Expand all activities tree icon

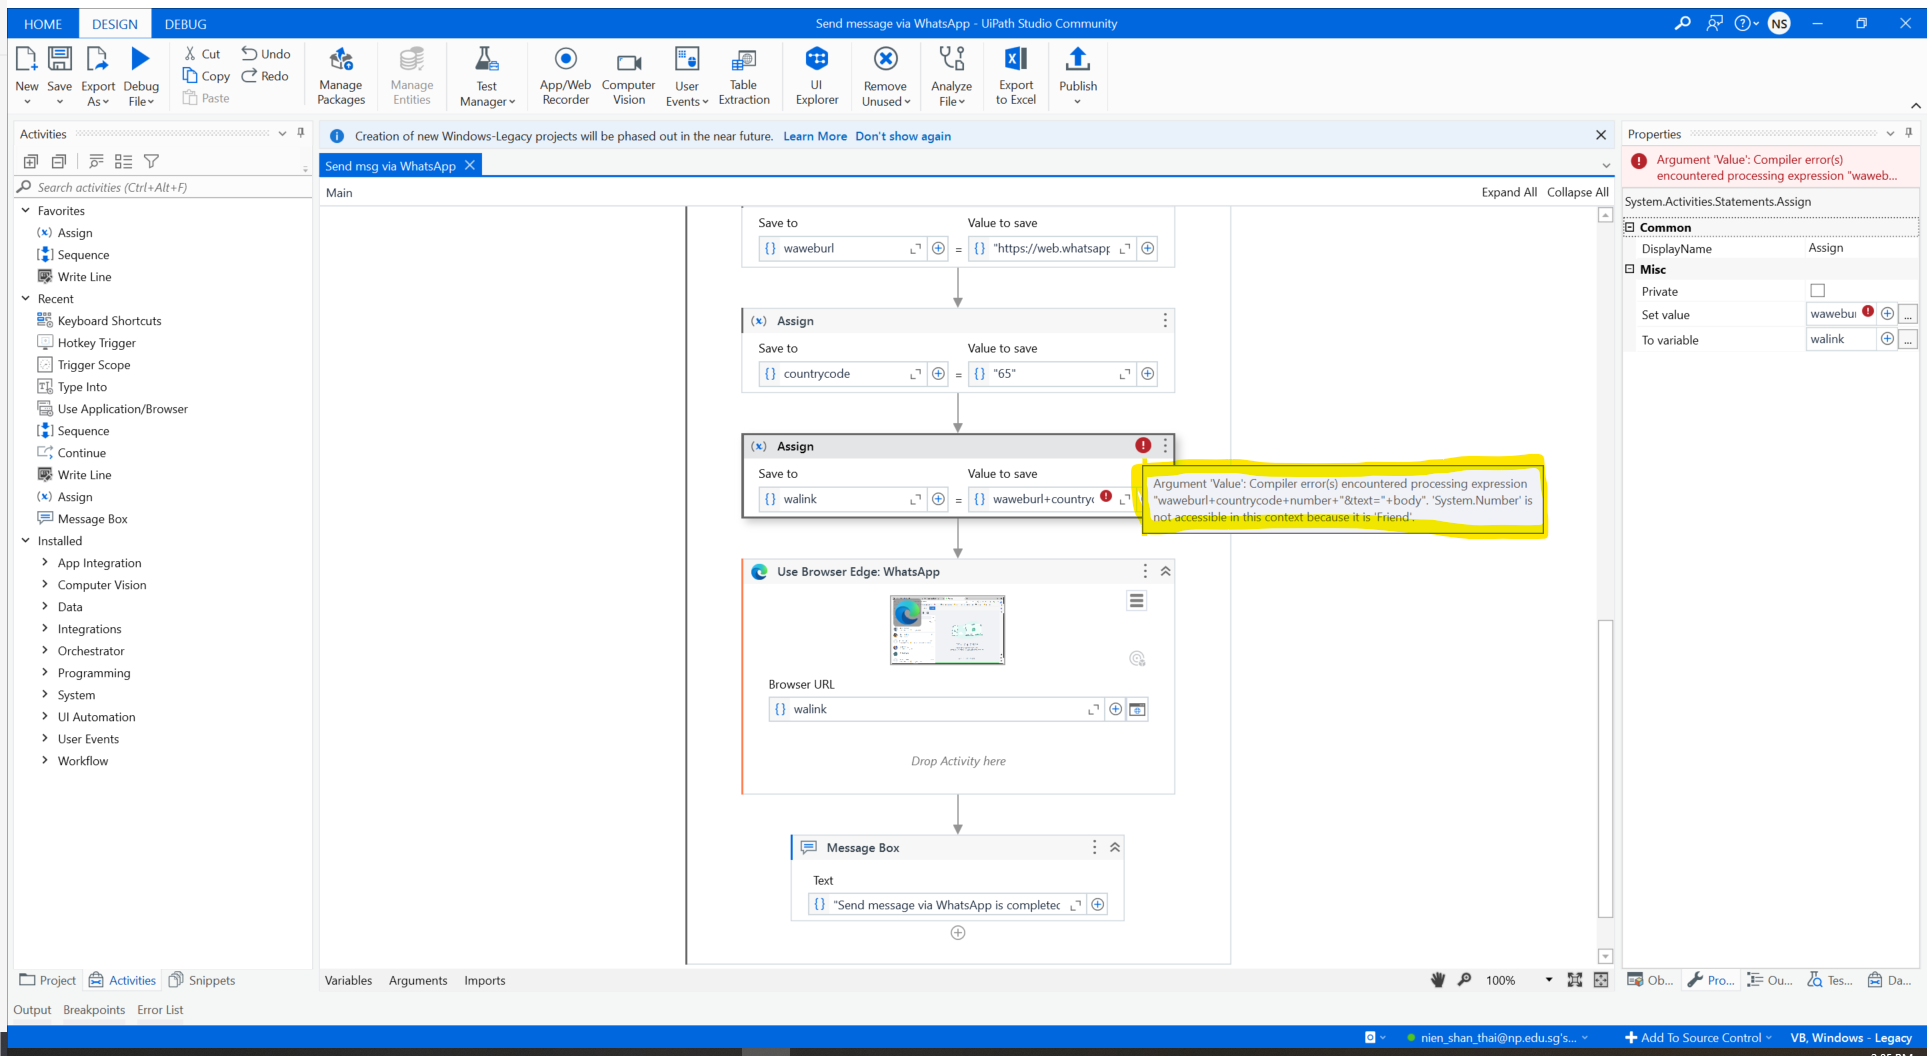(x=31, y=161)
